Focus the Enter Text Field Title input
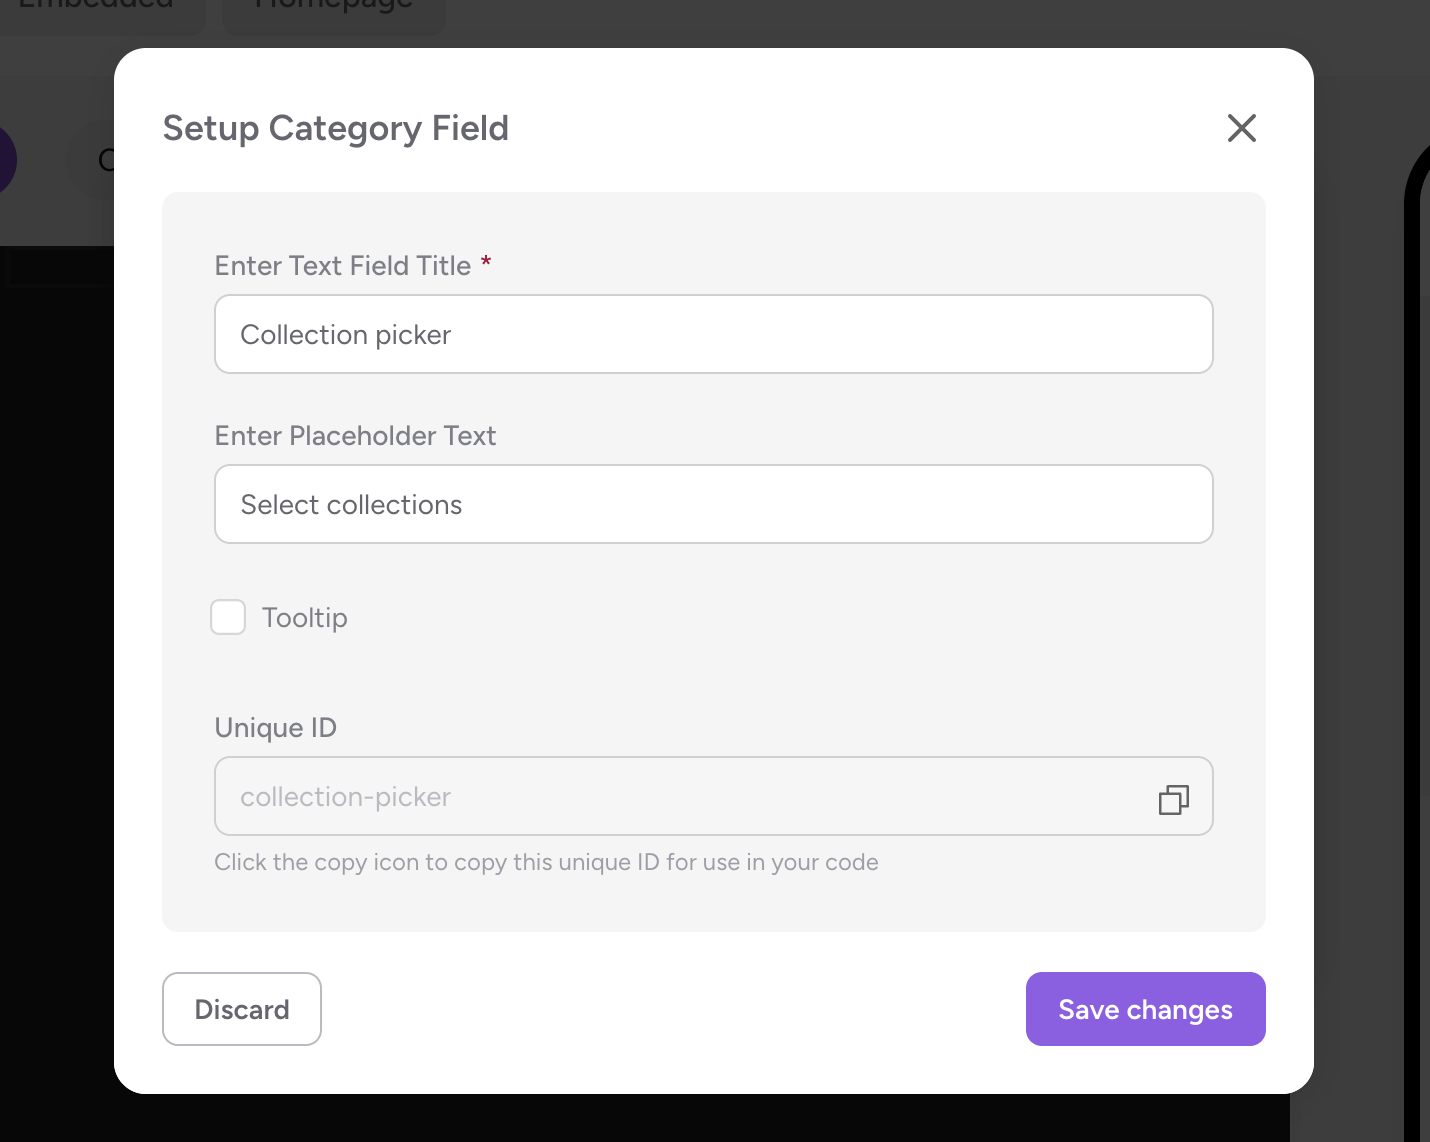 click(x=714, y=334)
